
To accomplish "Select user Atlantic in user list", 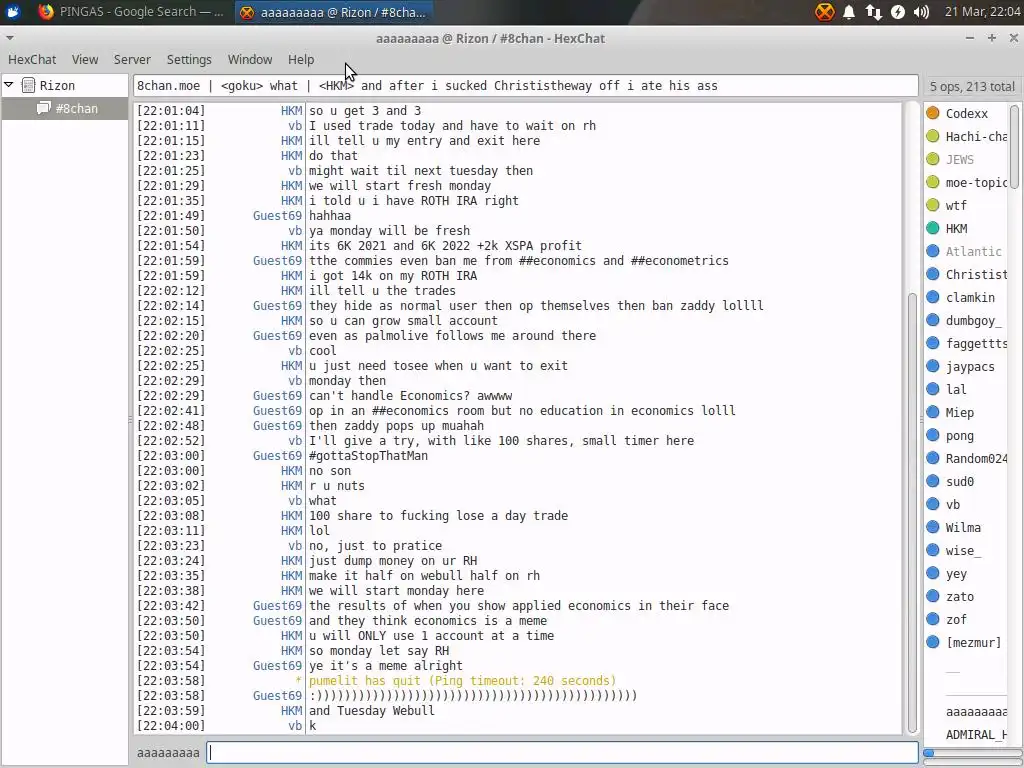I will (973, 251).
